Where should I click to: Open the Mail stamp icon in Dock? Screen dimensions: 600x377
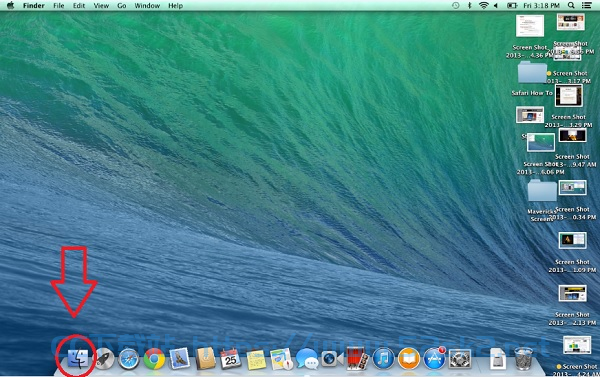[179, 359]
